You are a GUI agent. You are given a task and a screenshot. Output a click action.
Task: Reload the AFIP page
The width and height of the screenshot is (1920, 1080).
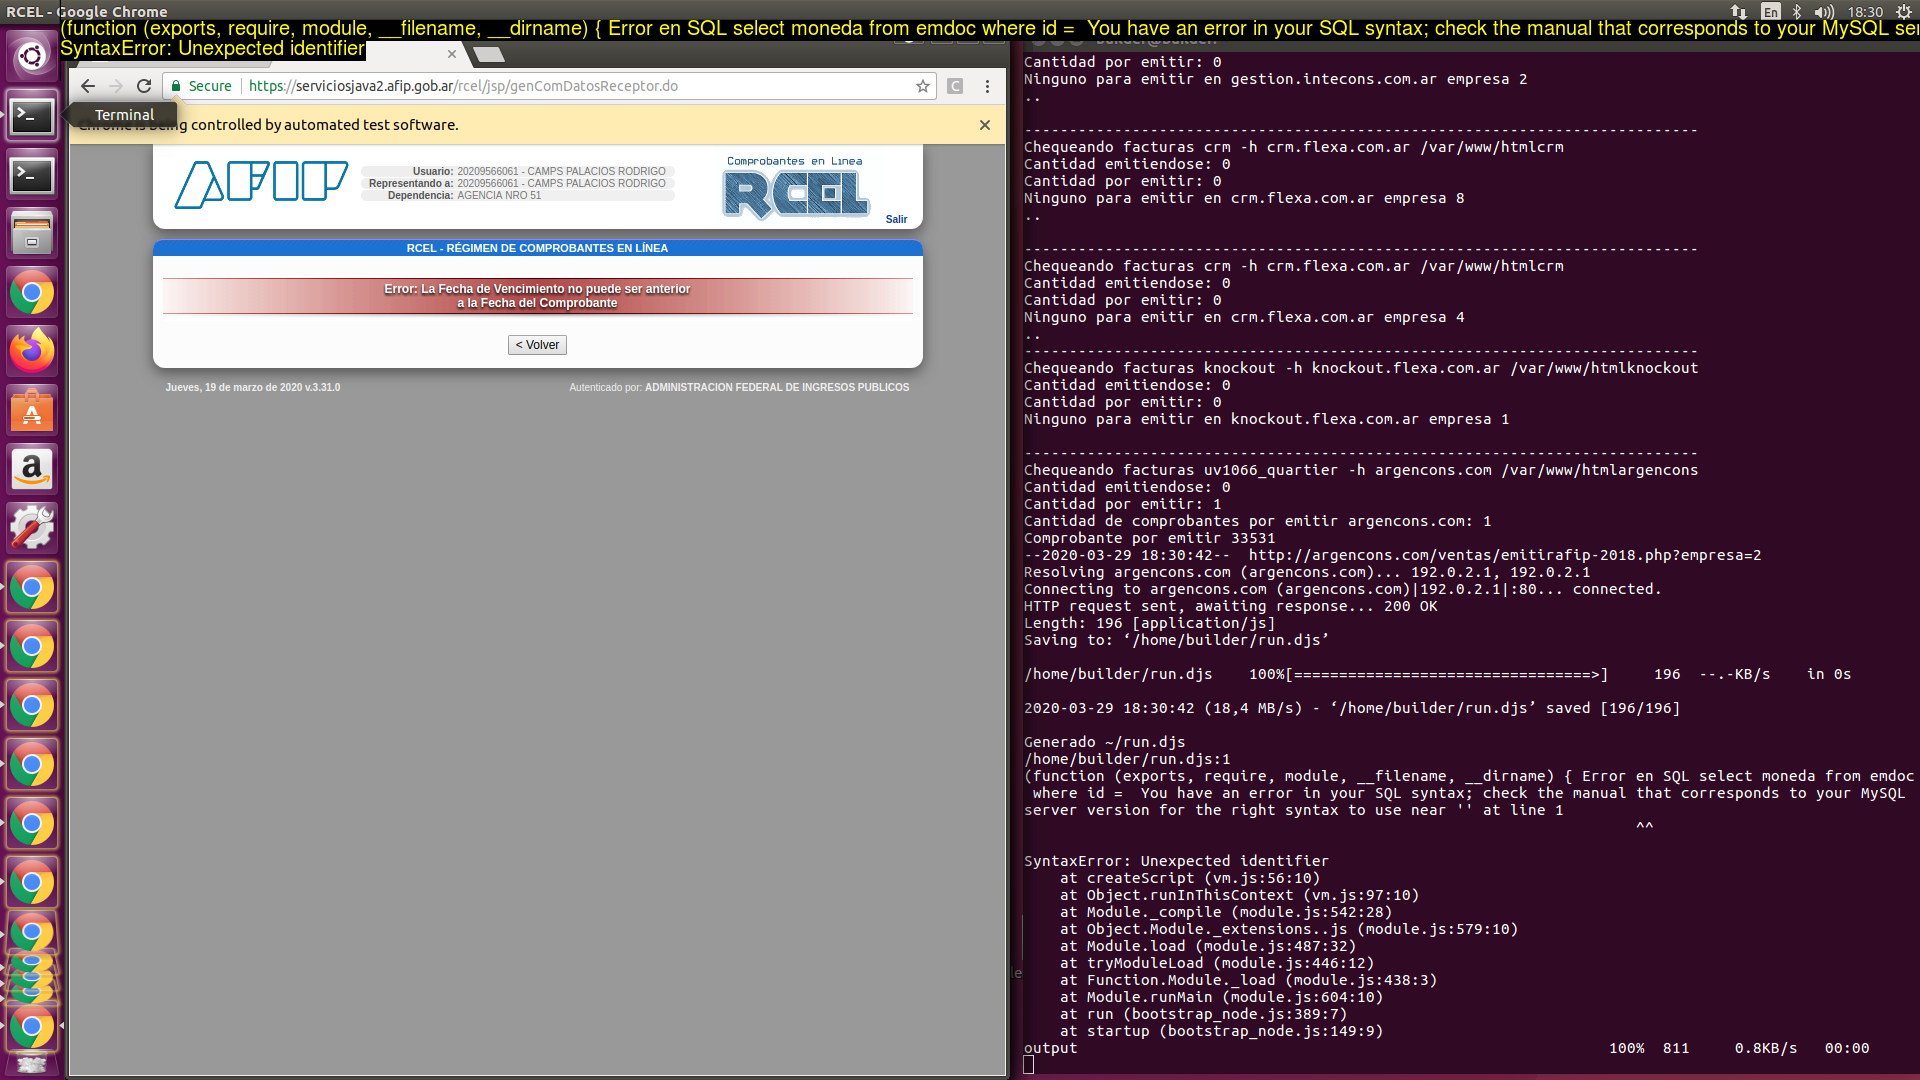(x=144, y=86)
